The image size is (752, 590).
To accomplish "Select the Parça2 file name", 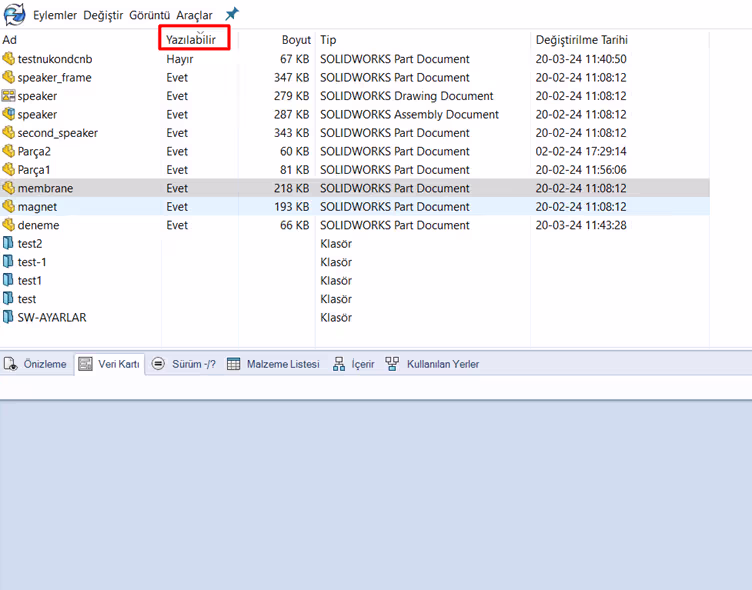I will coord(34,152).
